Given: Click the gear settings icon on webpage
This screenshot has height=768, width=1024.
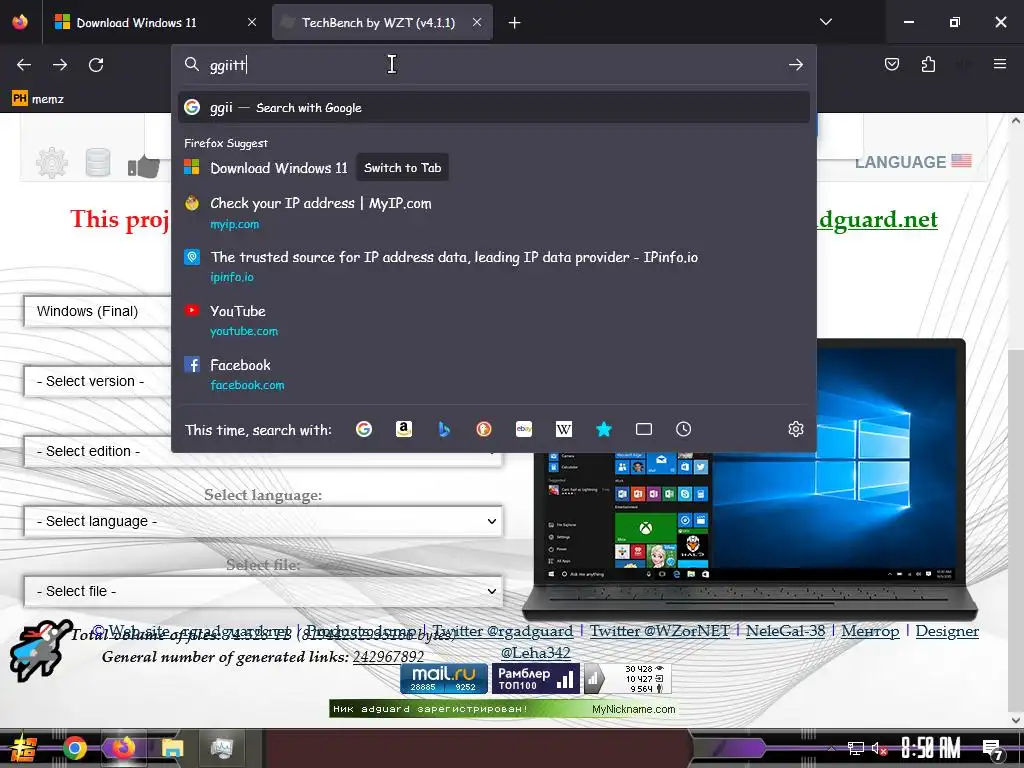Looking at the screenshot, I should (52, 163).
